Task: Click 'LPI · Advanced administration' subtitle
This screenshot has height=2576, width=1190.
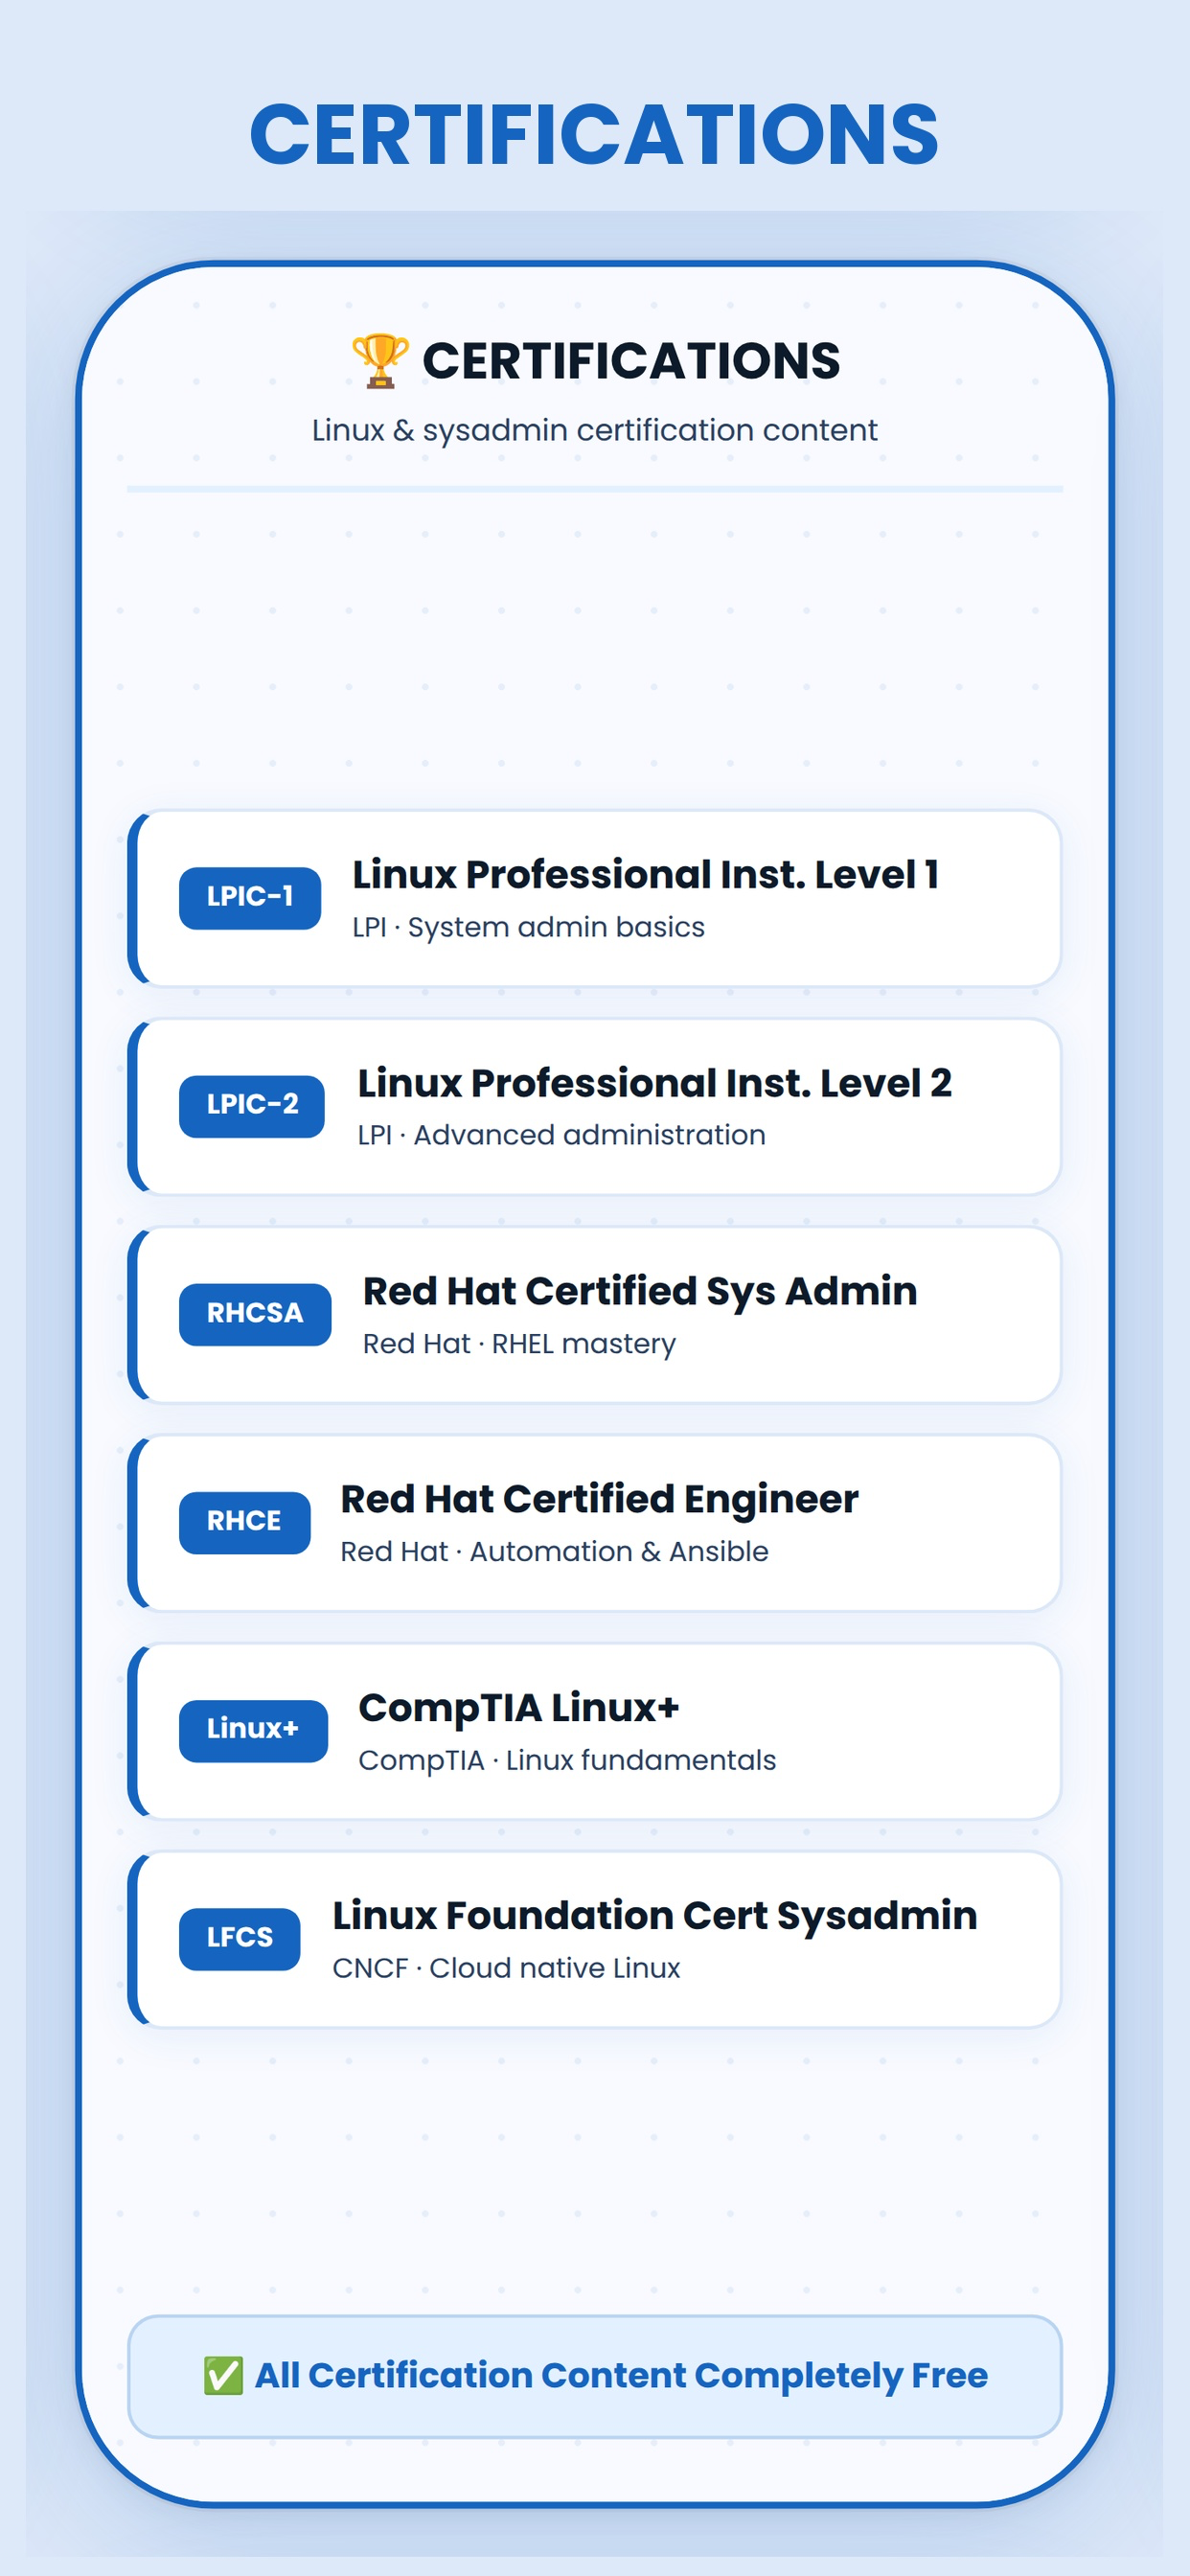Action: 562,1135
